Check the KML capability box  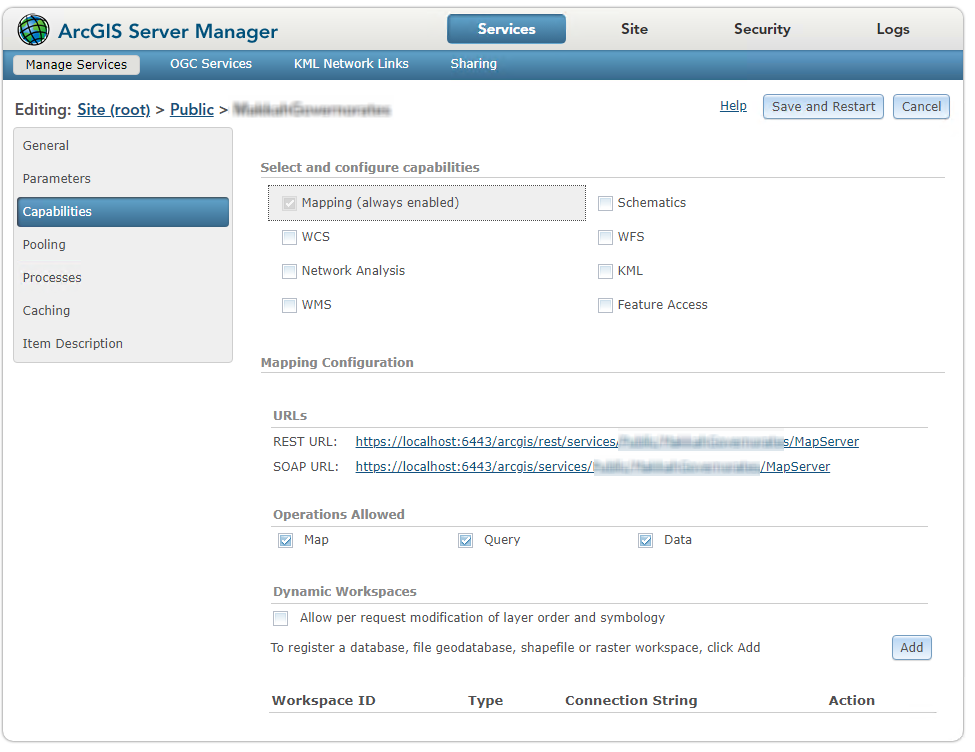tap(605, 272)
